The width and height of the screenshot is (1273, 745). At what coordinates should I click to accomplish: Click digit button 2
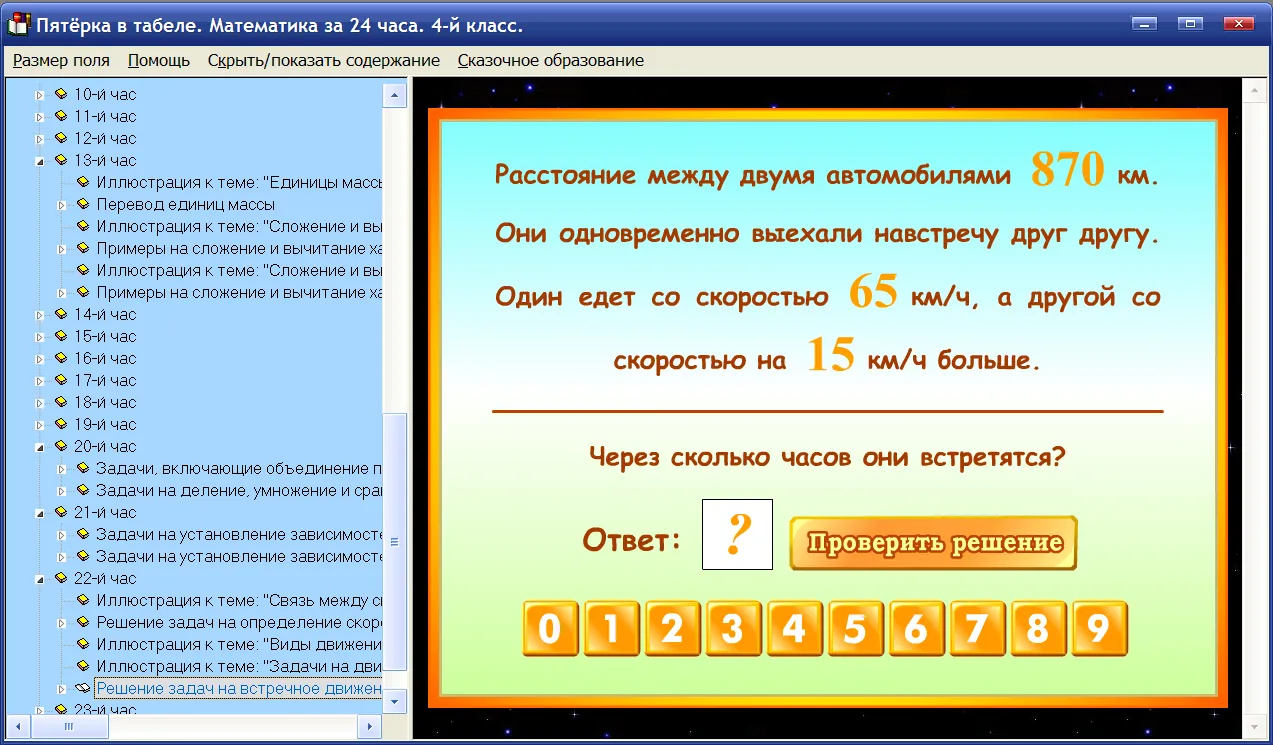(672, 629)
